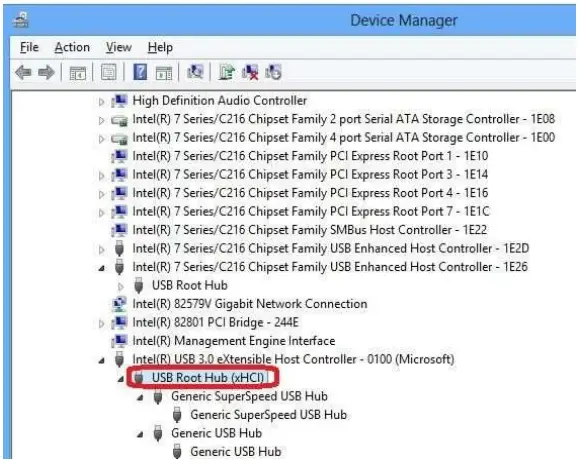Collapse the USB 3.0 eXtensible Host Controller node

(102, 361)
